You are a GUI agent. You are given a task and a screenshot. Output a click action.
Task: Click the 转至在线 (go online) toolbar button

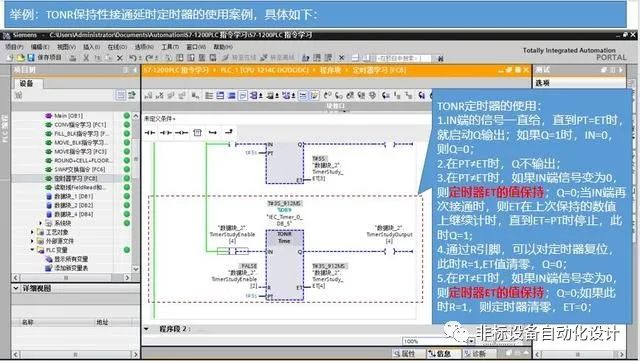coord(240,58)
